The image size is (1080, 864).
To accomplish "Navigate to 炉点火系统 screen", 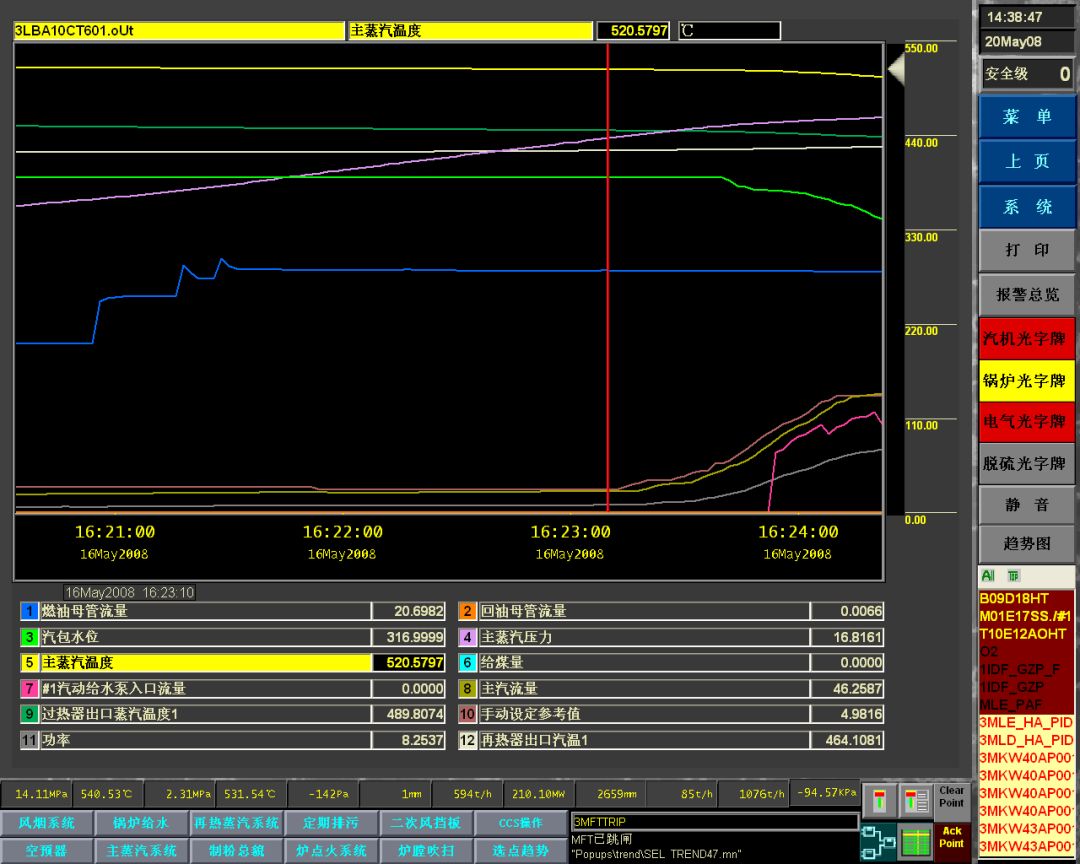I will tap(331, 851).
